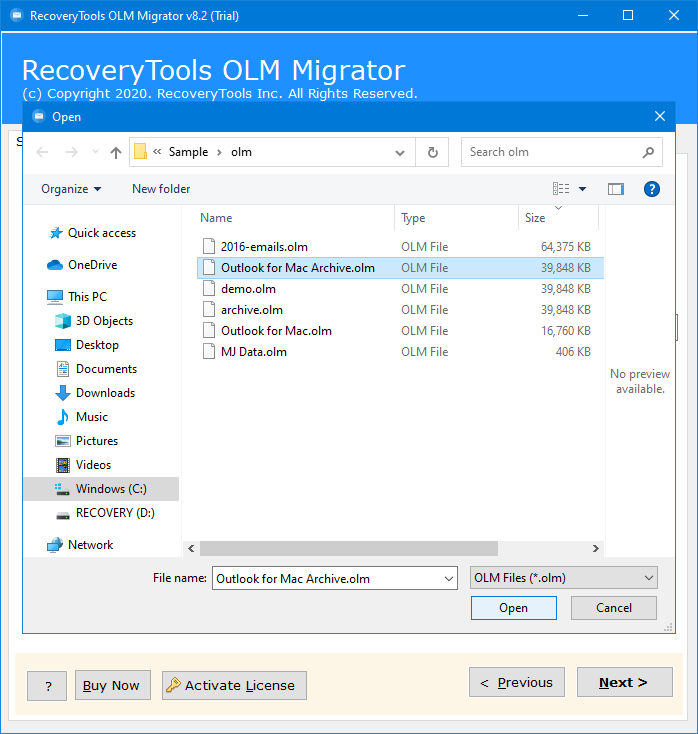Expand hidden breadcrumb path chevrons
Viewport: 698px width, 734px height.
[x=157, y=152]
